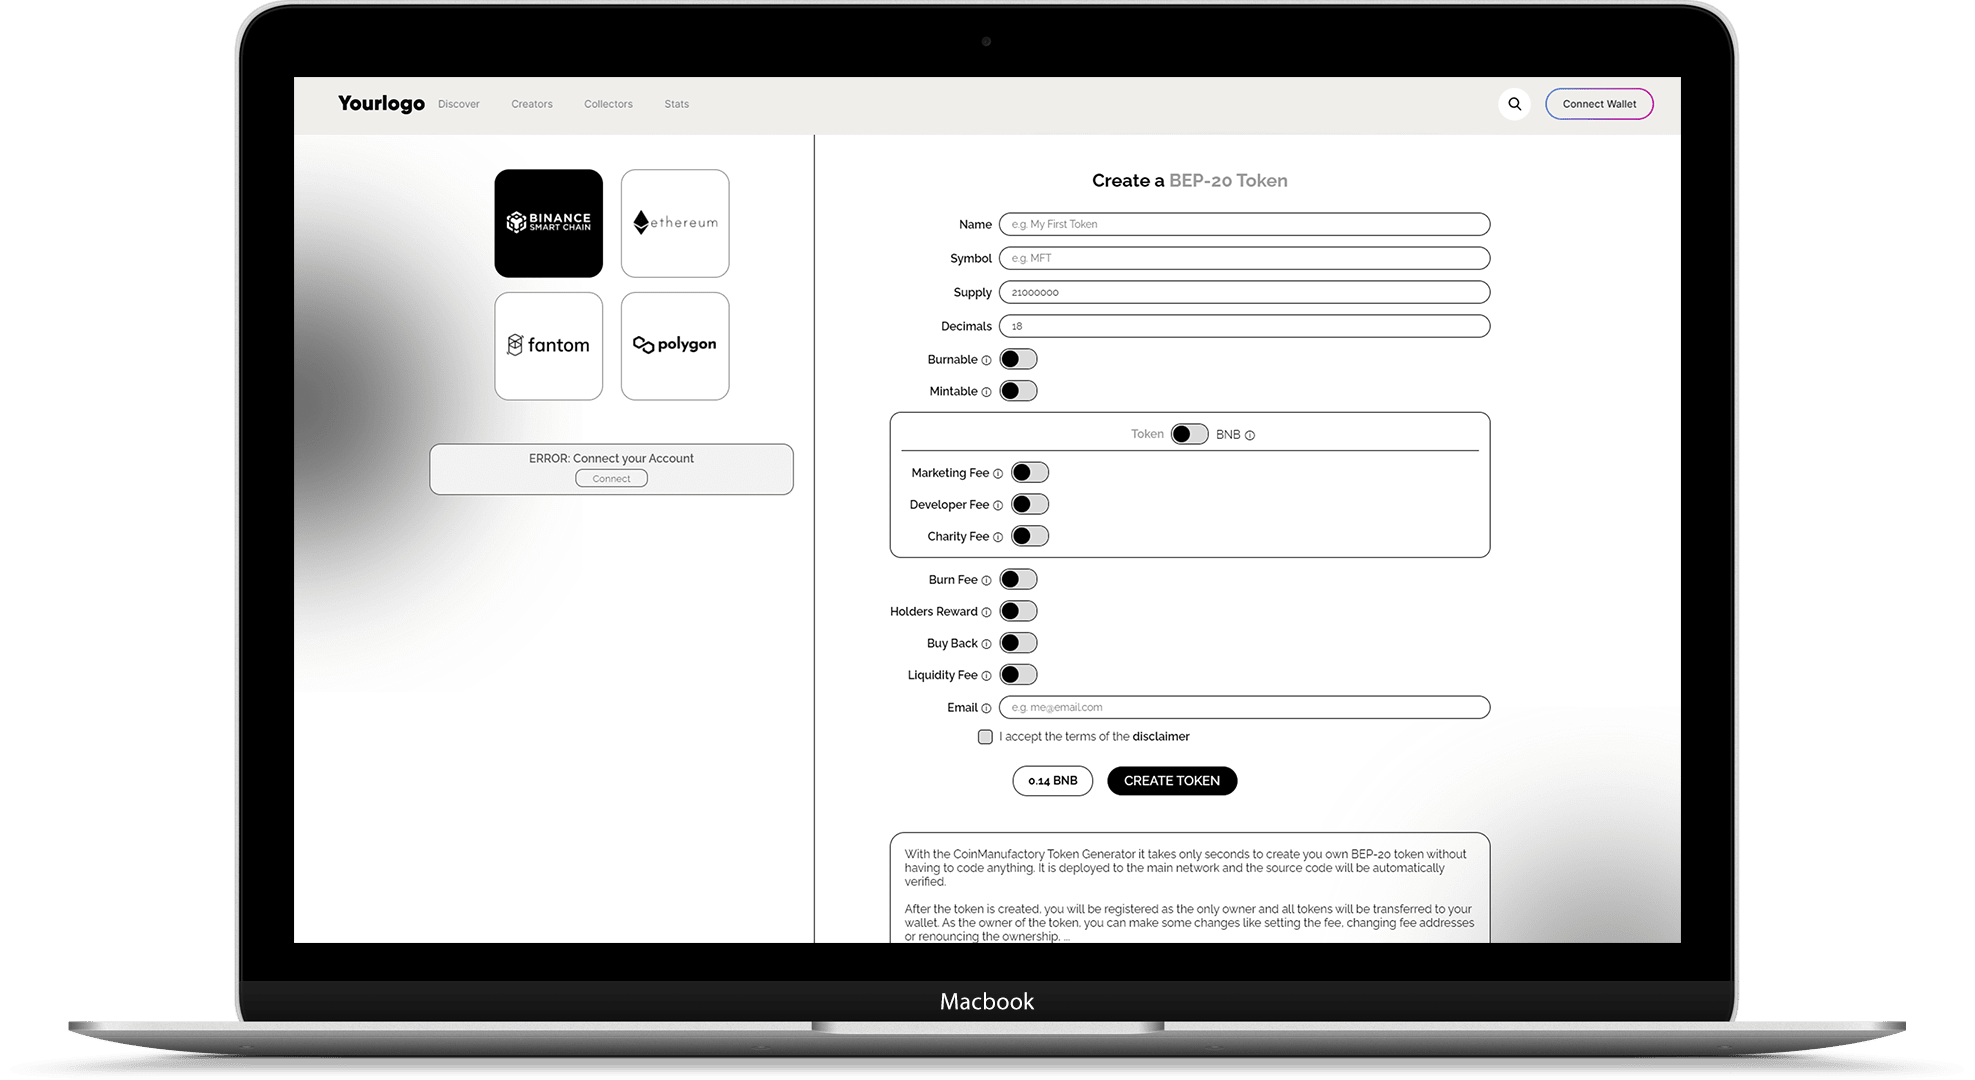Click the Email input field

[1250, 706]
